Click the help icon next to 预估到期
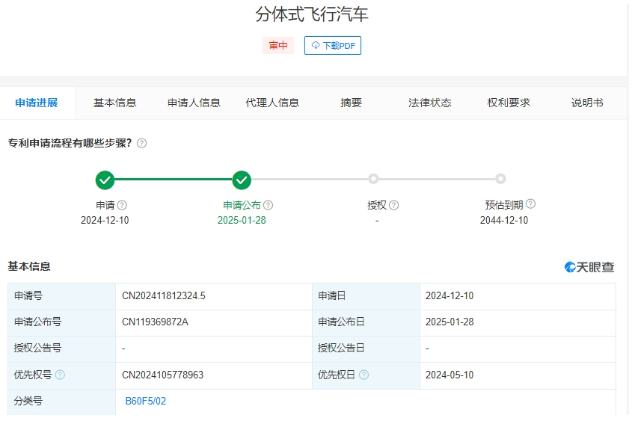 tap(531, 204)
